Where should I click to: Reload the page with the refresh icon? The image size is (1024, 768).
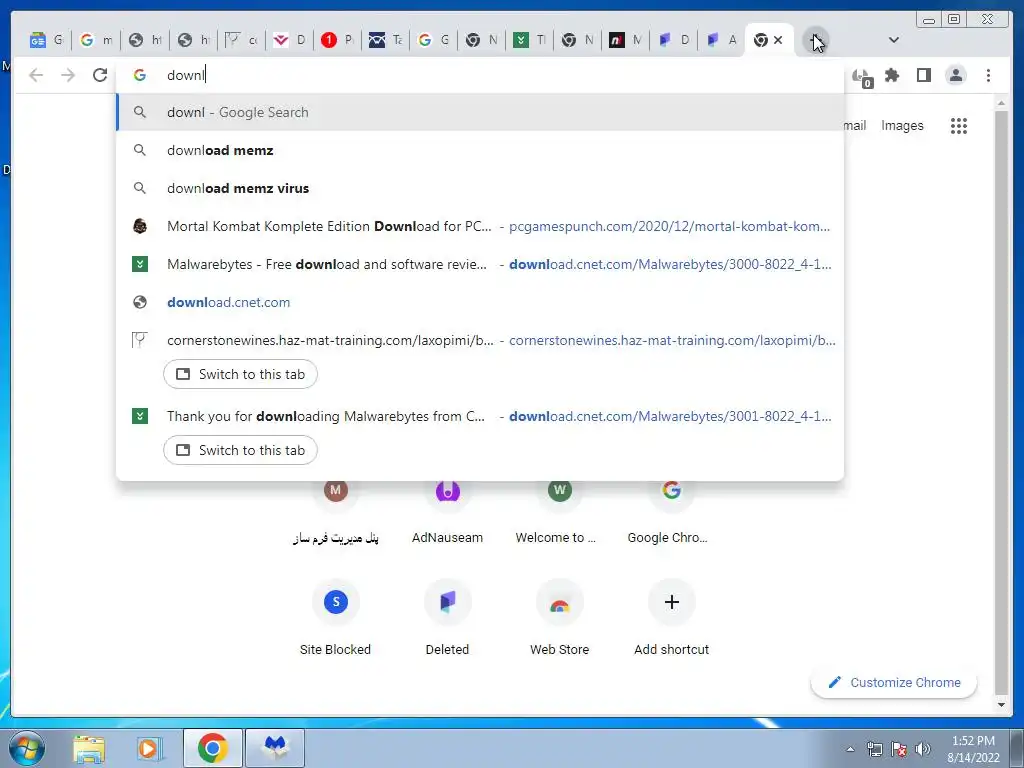[100, 75]
